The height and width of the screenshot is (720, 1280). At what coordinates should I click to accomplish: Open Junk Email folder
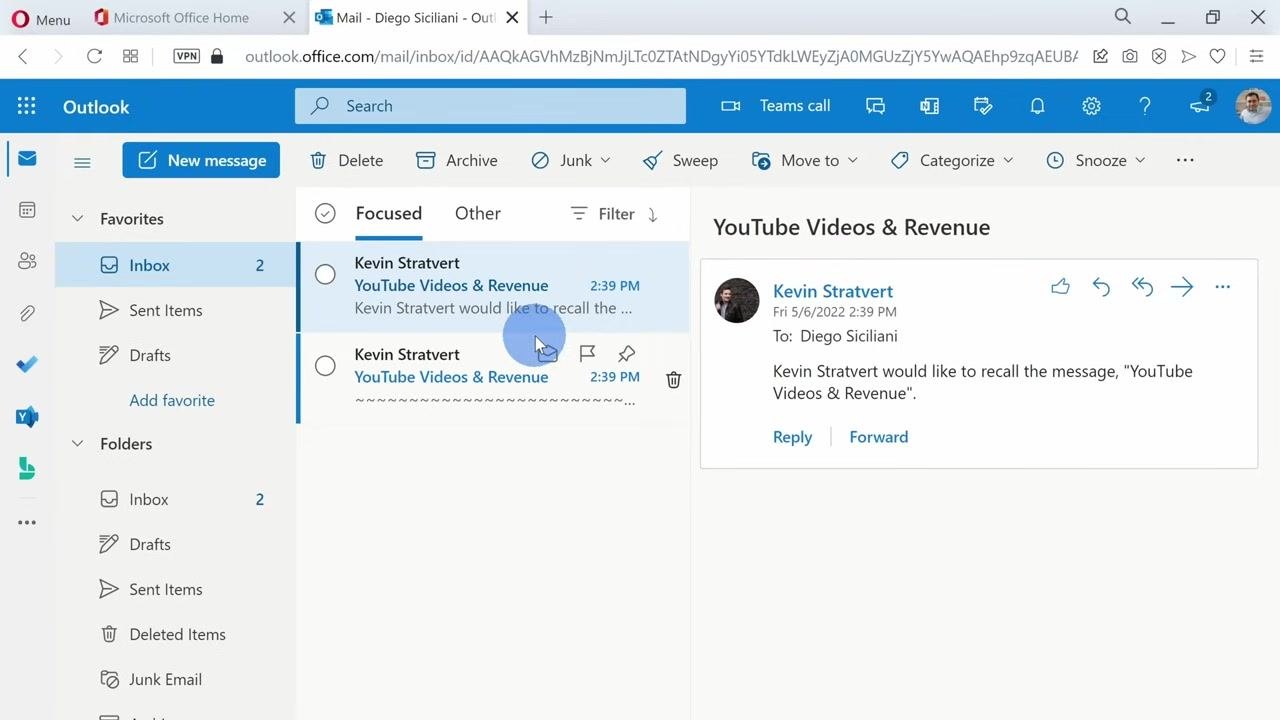pos(175,679)
